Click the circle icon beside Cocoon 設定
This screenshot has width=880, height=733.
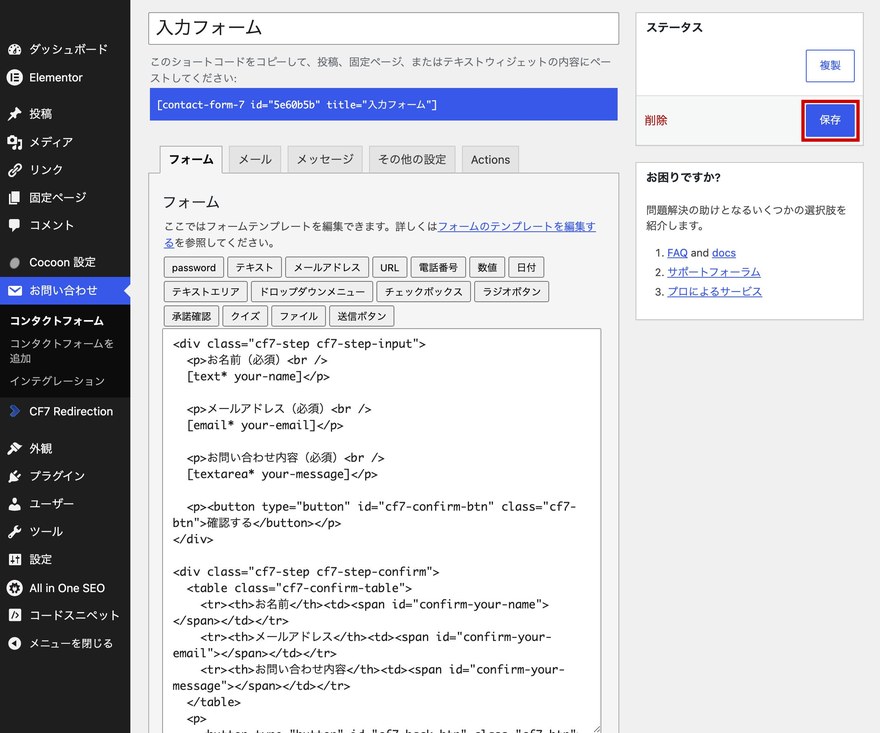(x=15, y=262)
